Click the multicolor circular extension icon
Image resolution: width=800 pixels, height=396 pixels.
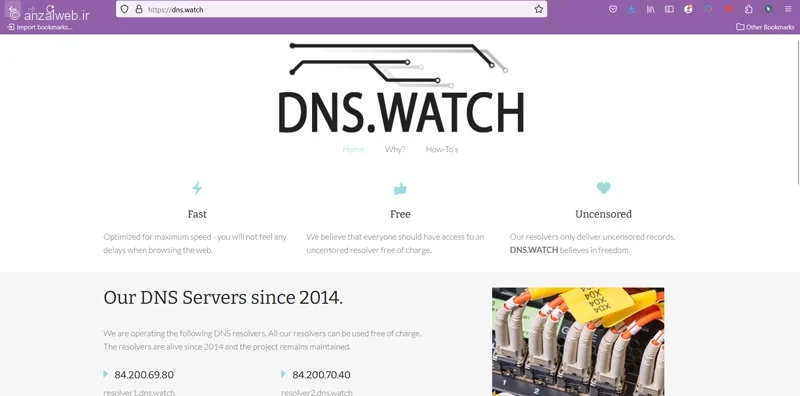coord(708,9)
